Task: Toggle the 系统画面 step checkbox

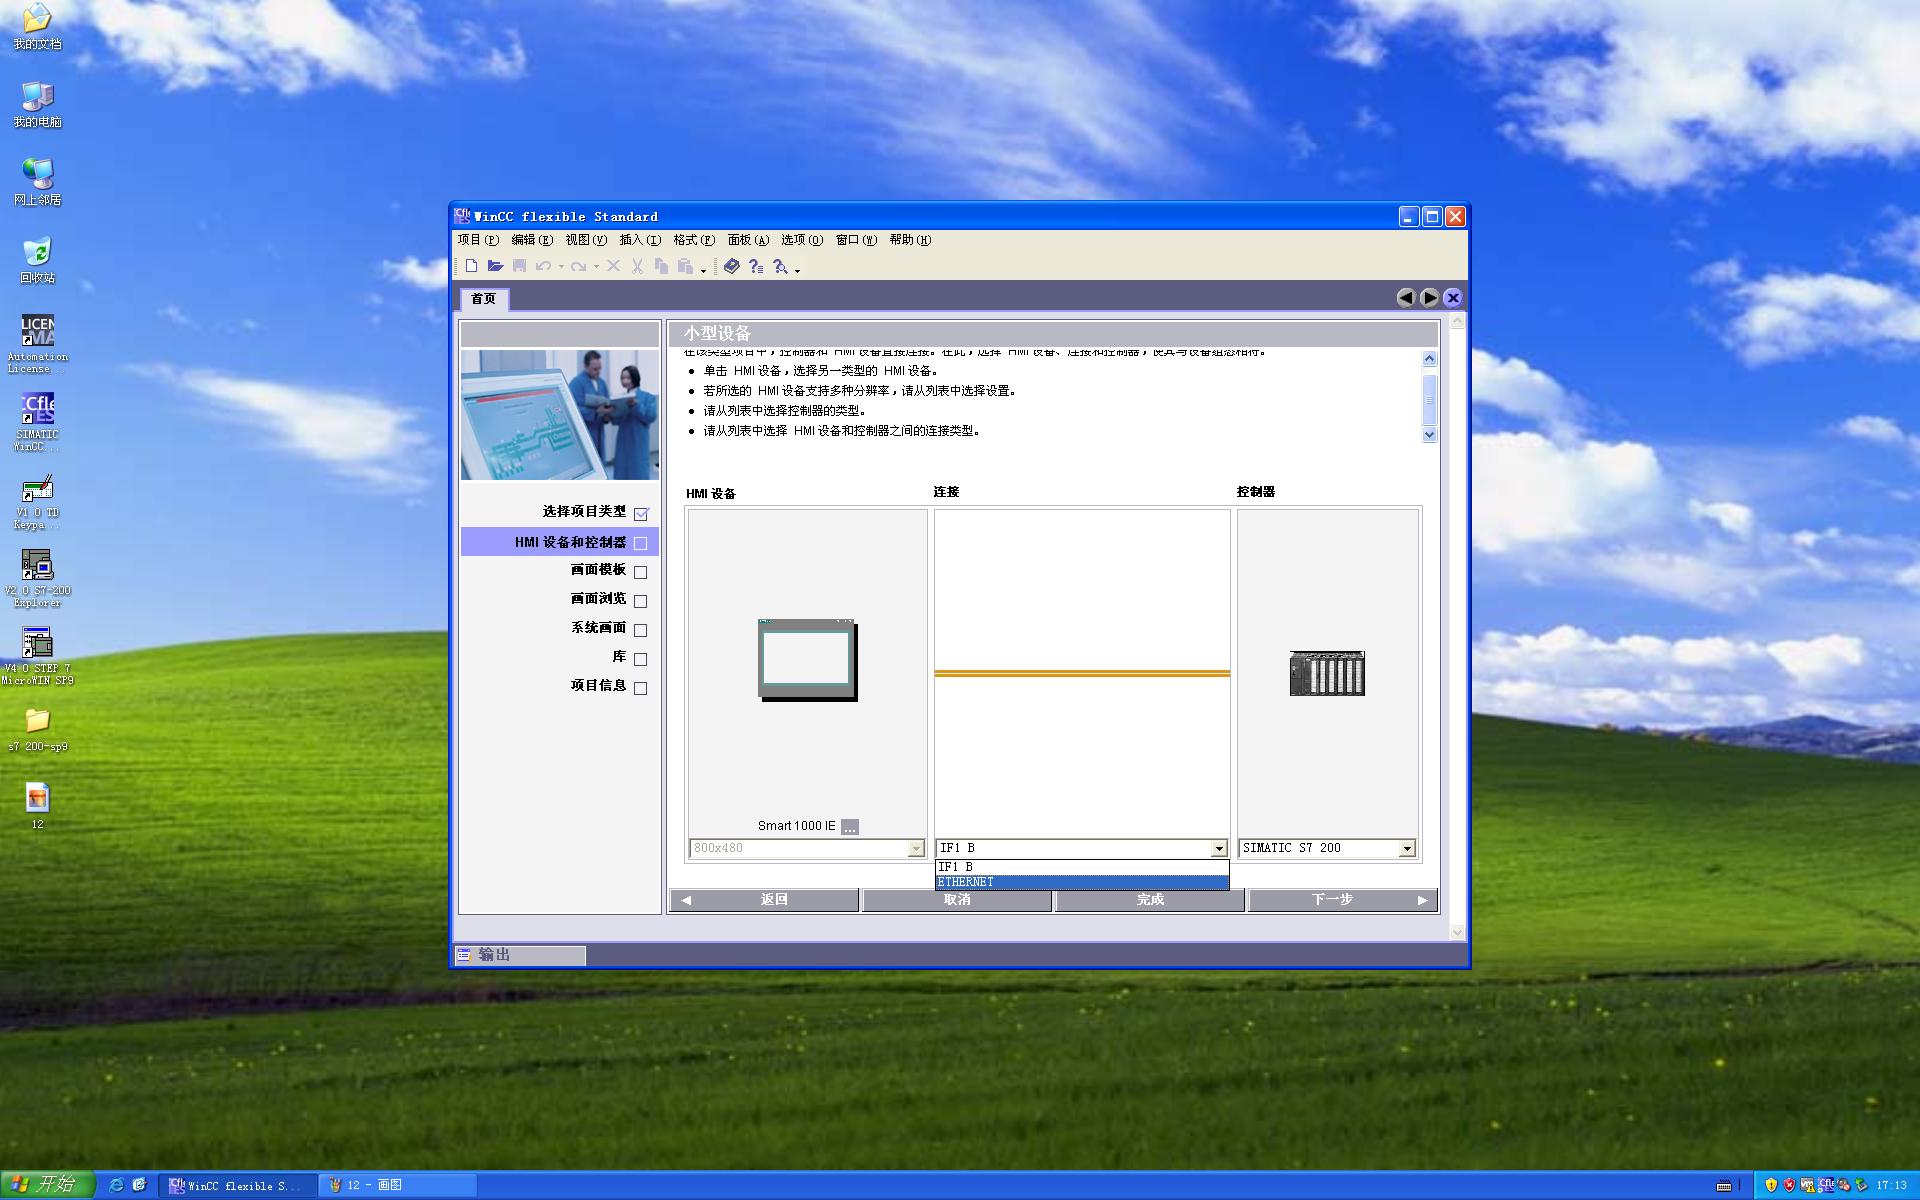Action: tap(641, 630)
